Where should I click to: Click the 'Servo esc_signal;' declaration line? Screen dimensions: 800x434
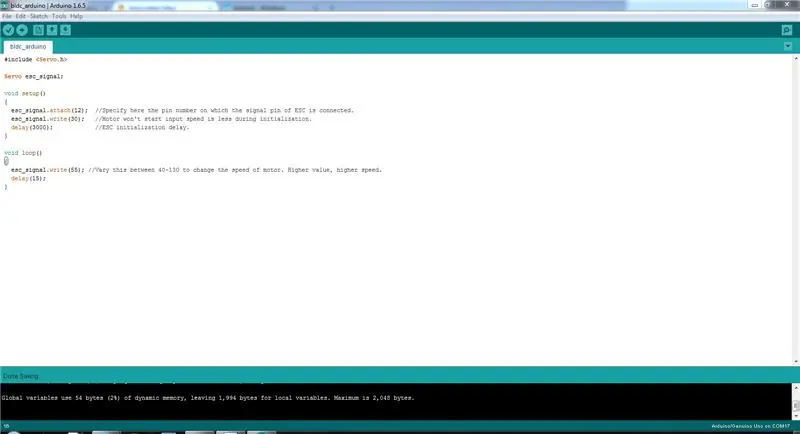pos(34,76)
